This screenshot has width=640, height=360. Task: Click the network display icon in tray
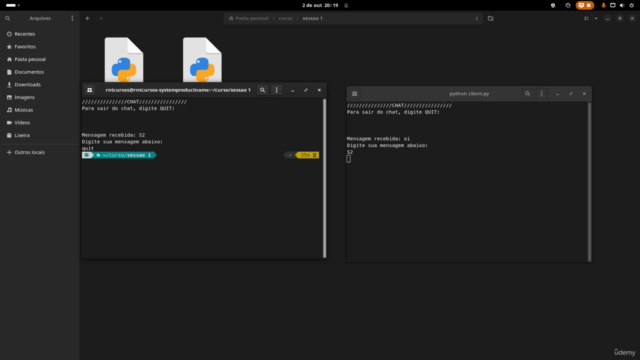(x=613, y=5)
